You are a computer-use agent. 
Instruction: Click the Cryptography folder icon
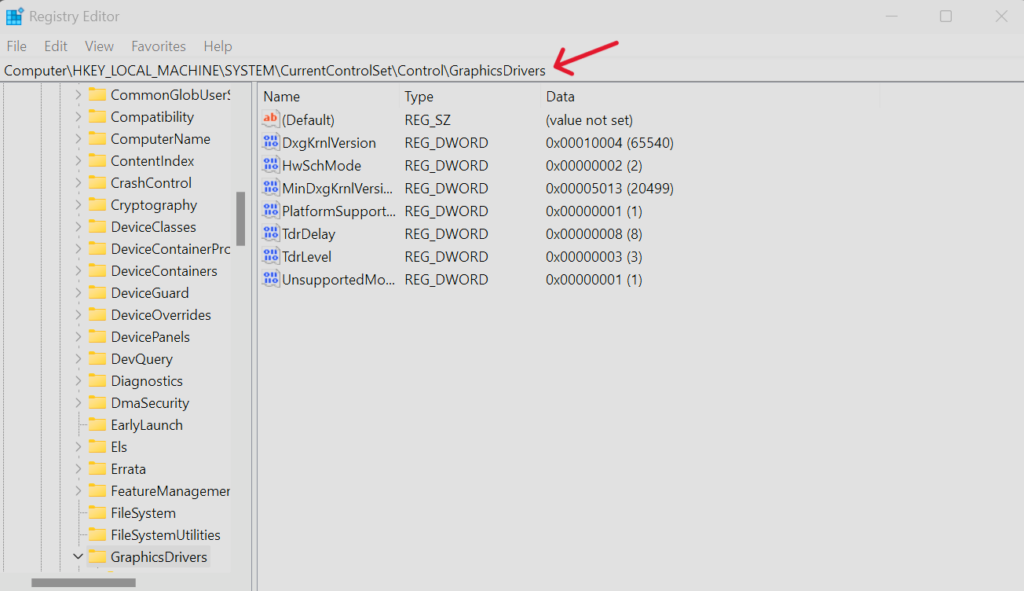[97, 205]
